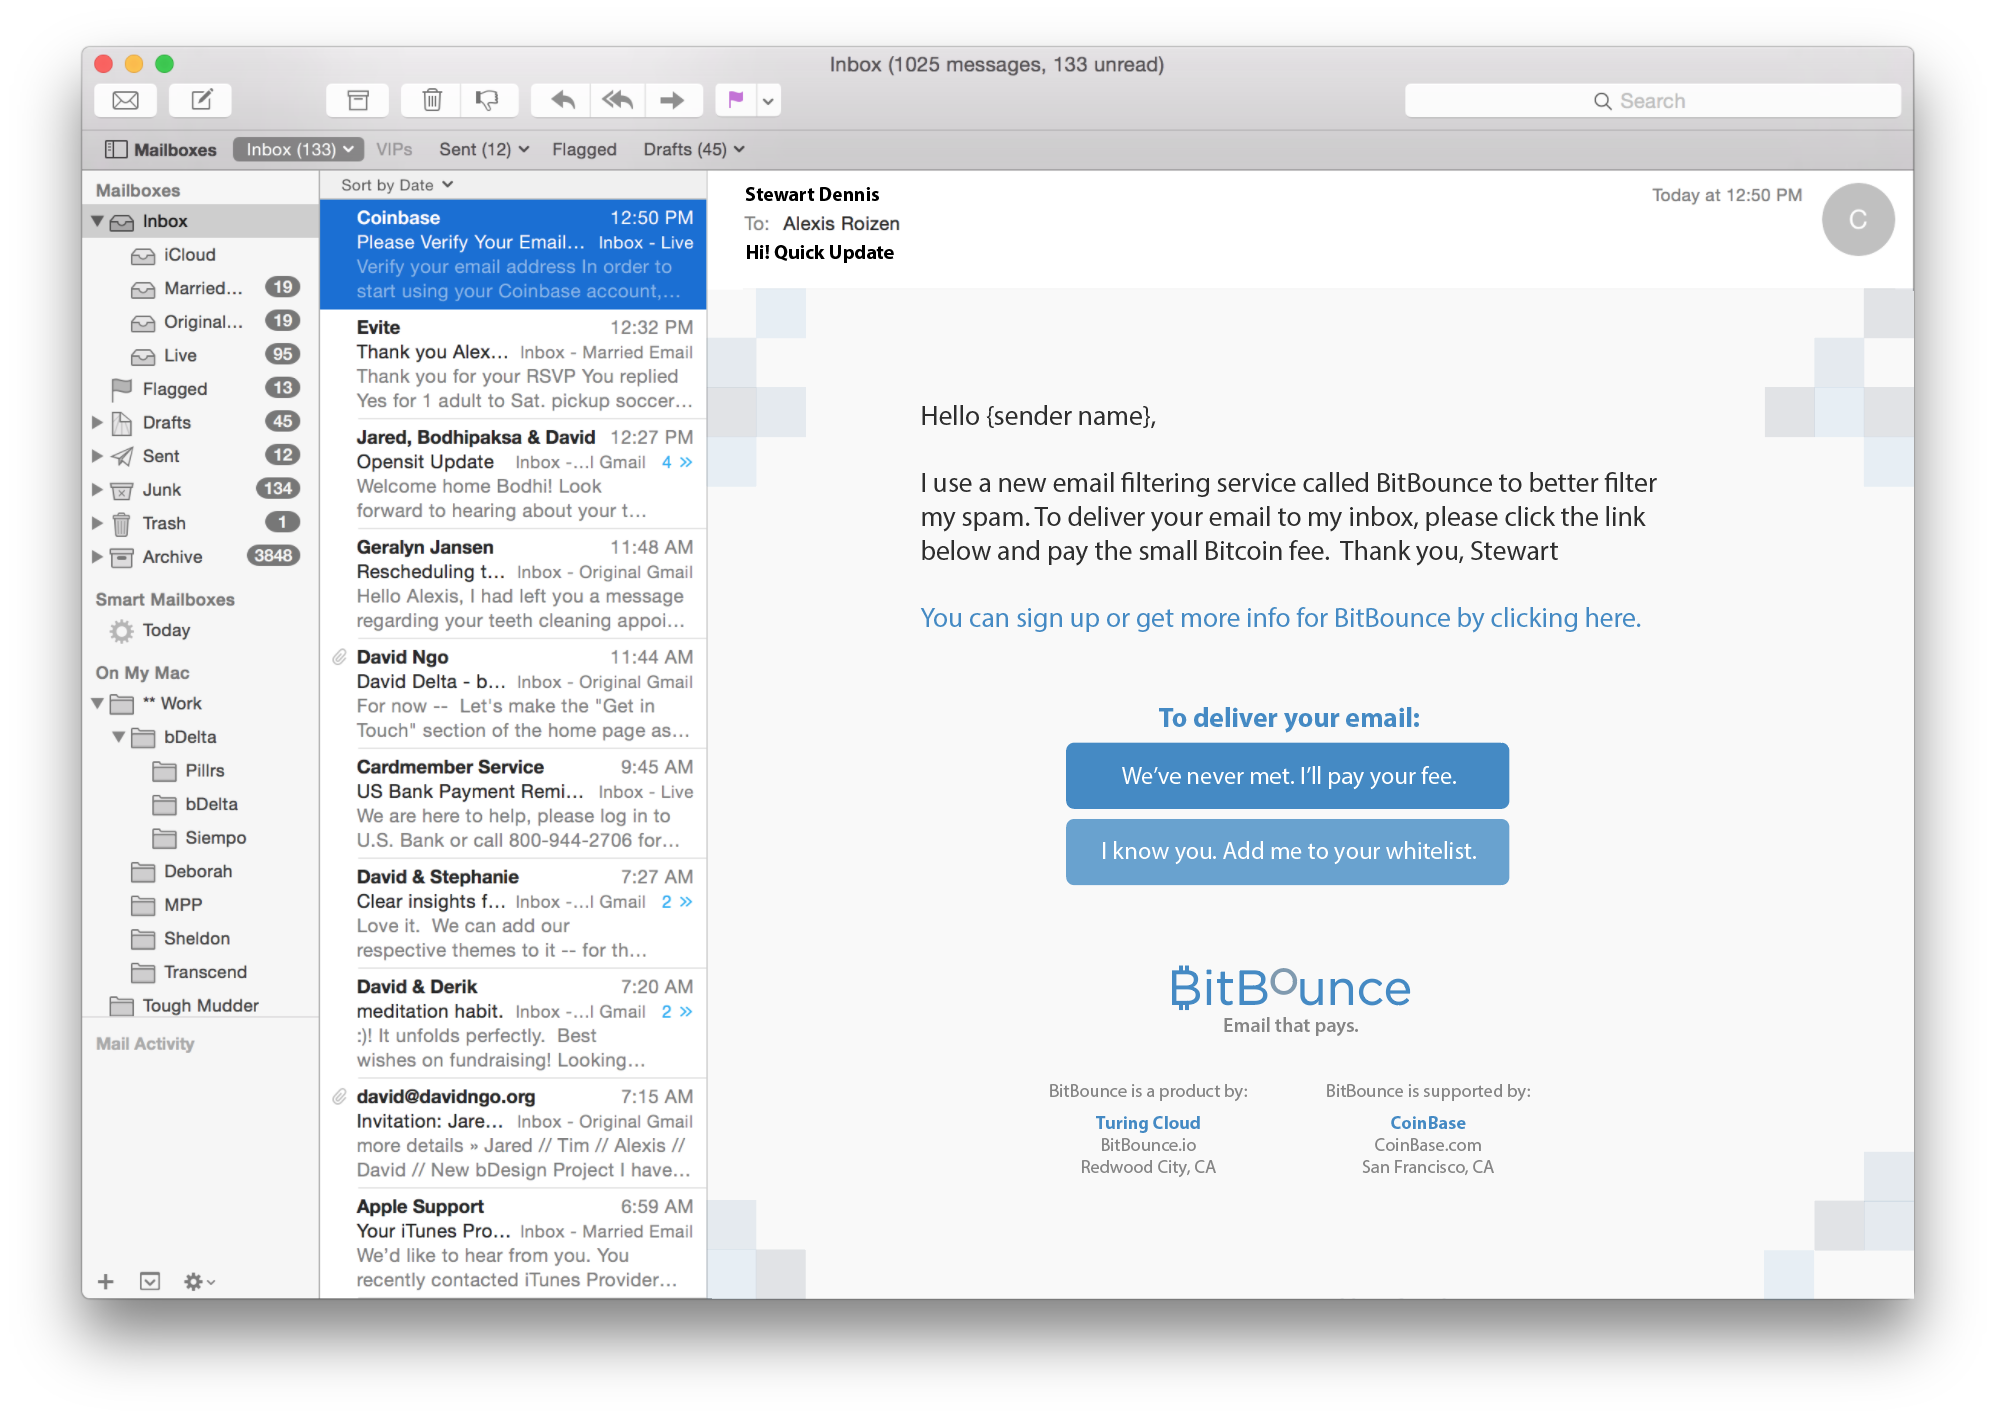The width and height of the screenshot is (1996, 1420).
Task: Click the add mailbox plus button
Action: [x=106, y=1281]
